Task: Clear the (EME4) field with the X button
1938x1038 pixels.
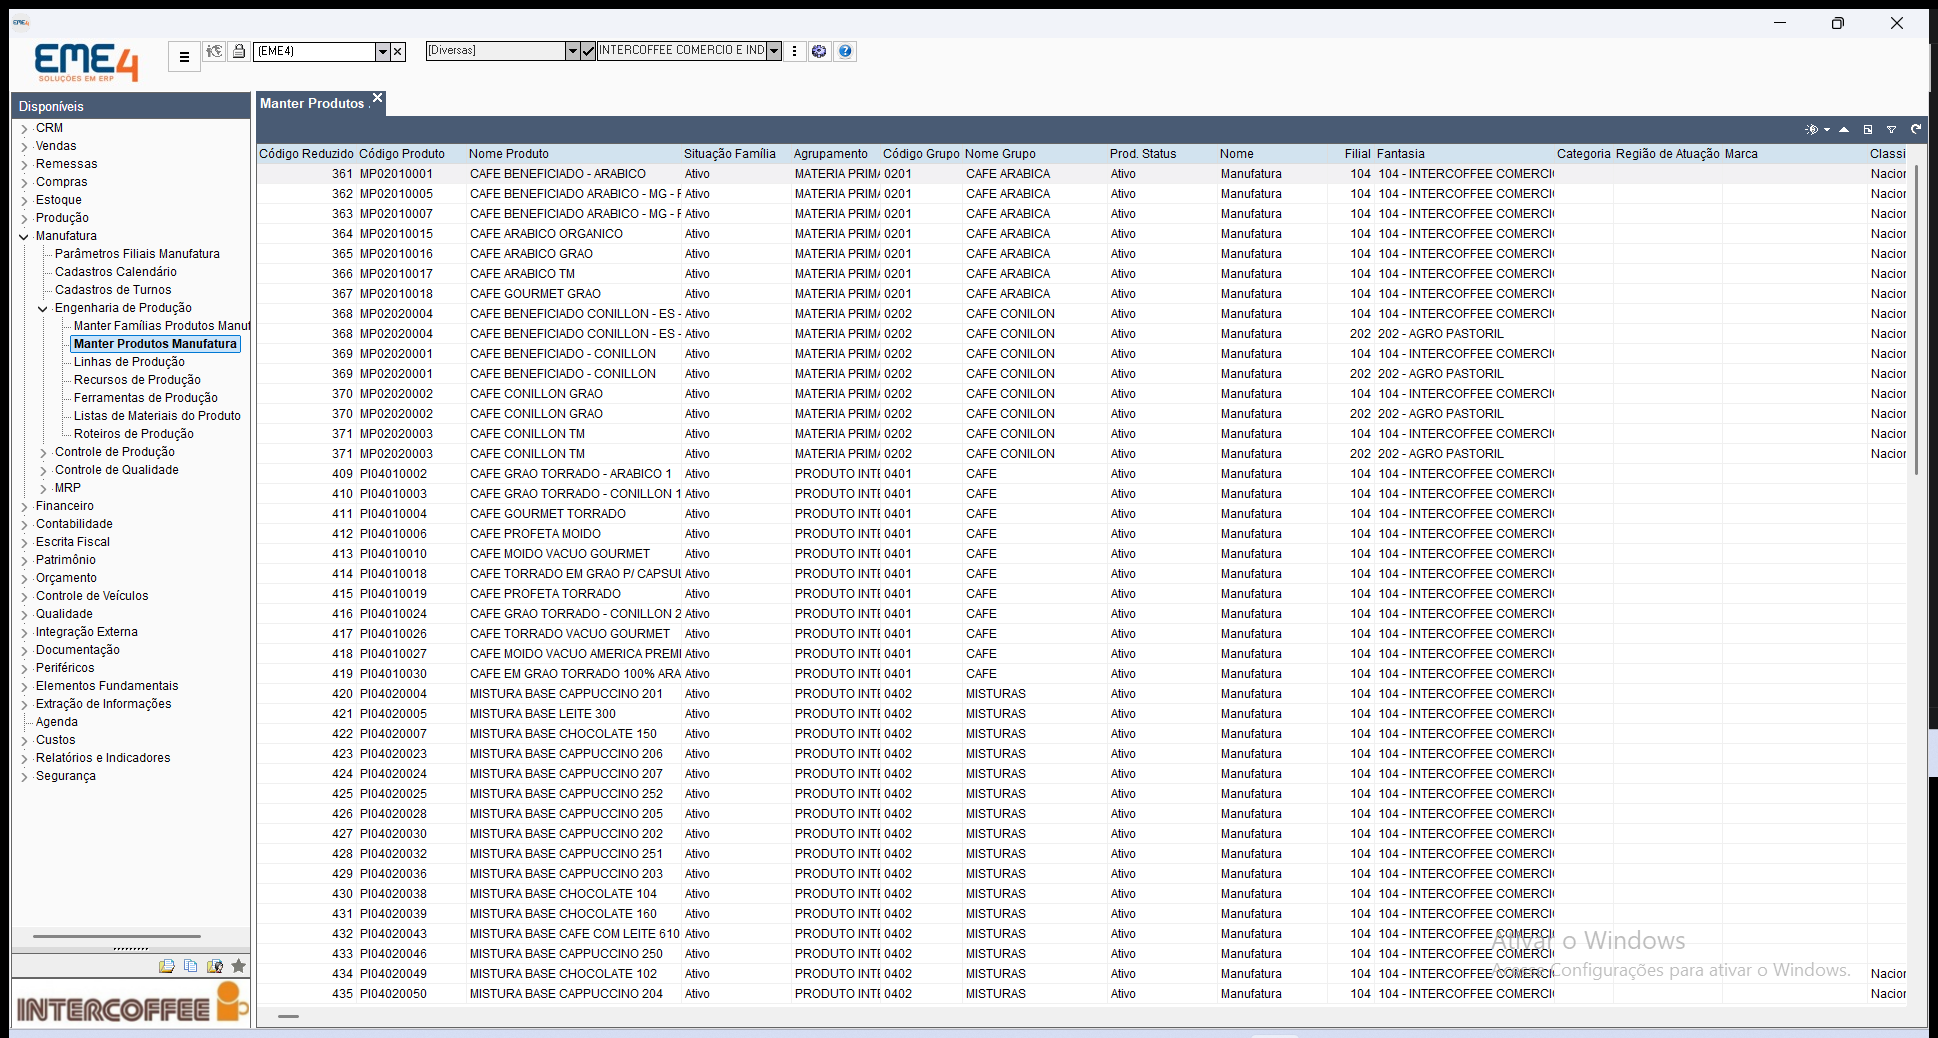Action: (398, 52)
